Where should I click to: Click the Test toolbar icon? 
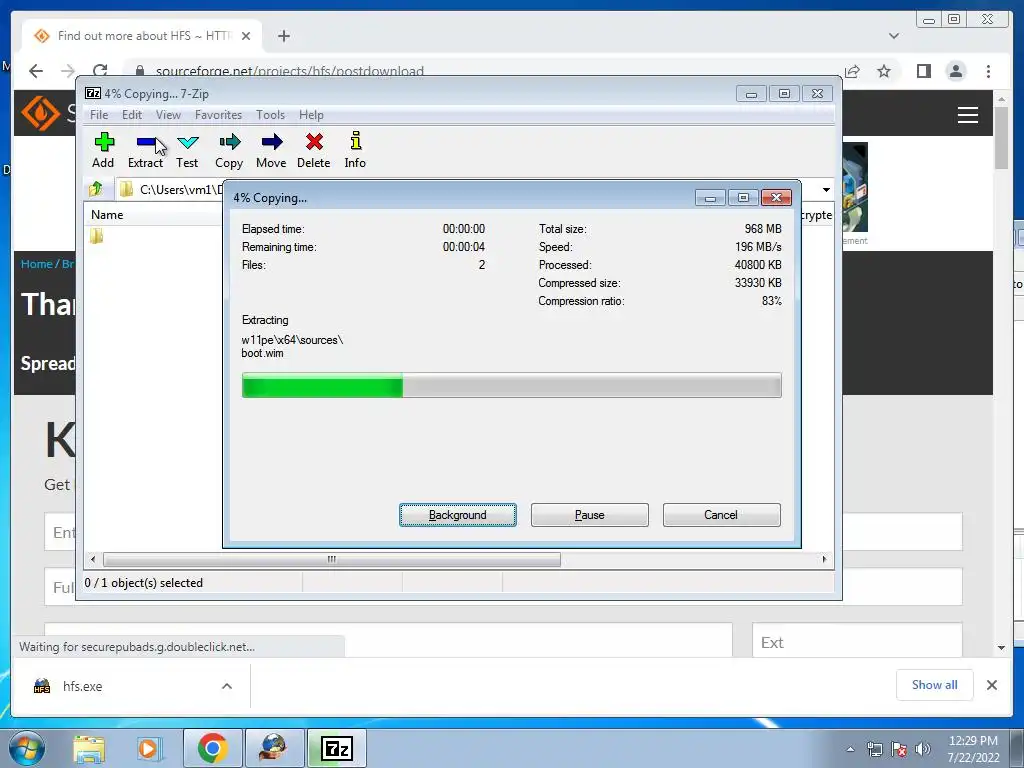point(187,150)
